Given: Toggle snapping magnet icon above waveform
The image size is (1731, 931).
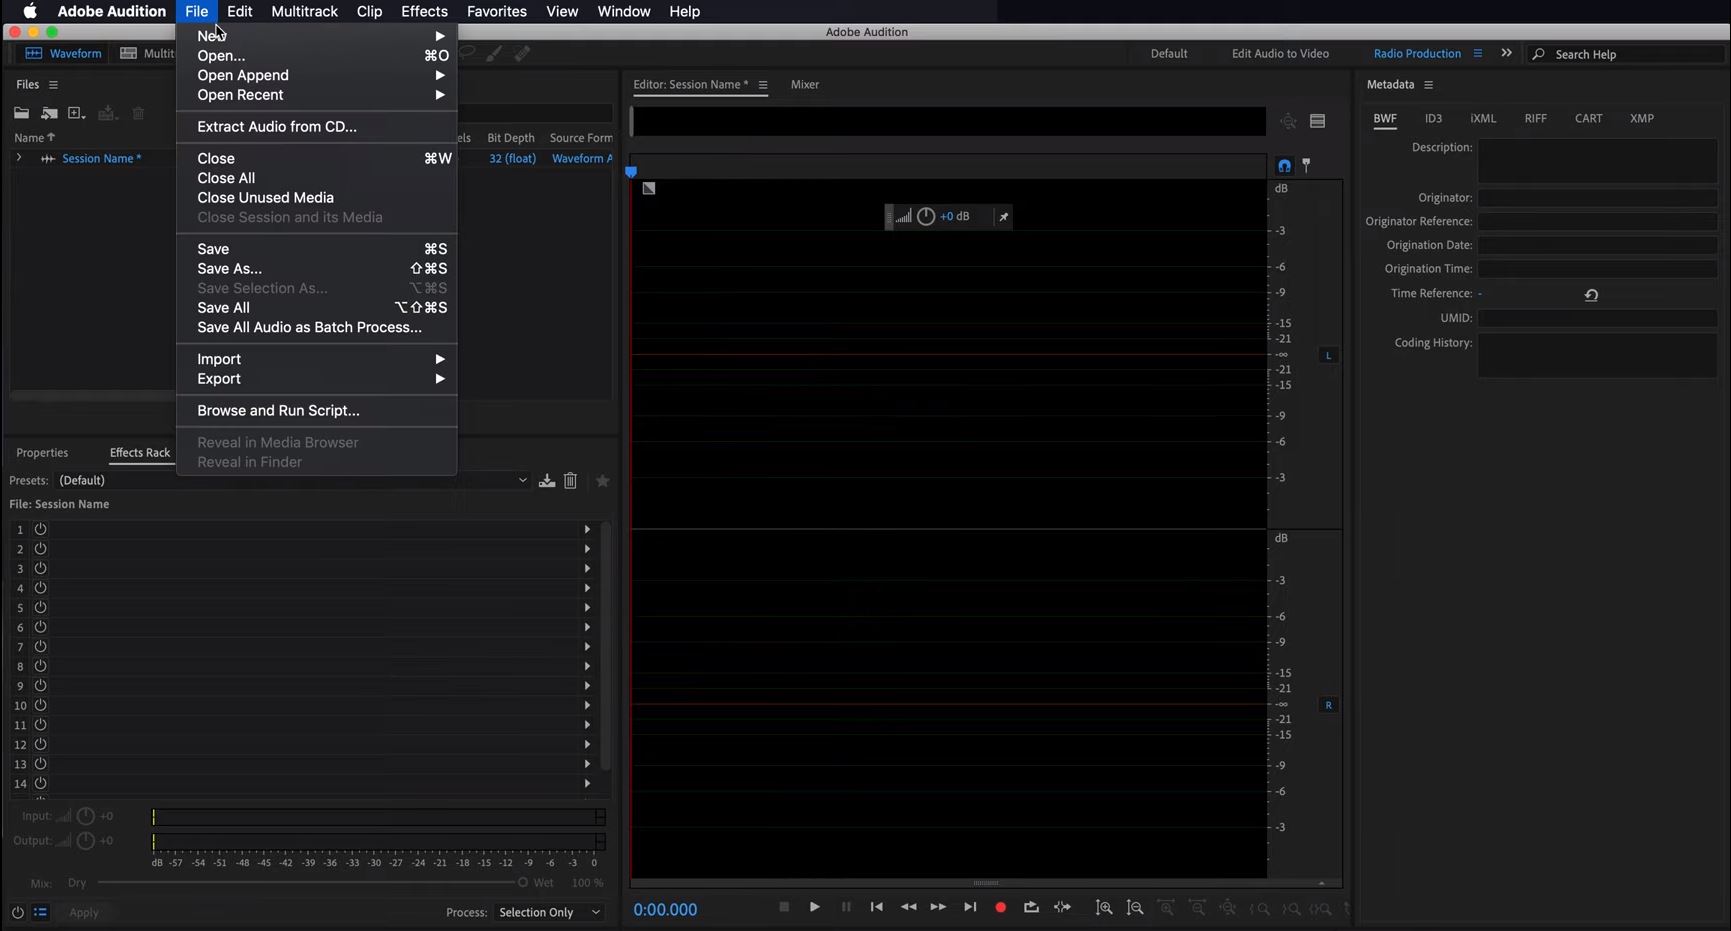Looking at the screenshot, I should pos(1284,166).
